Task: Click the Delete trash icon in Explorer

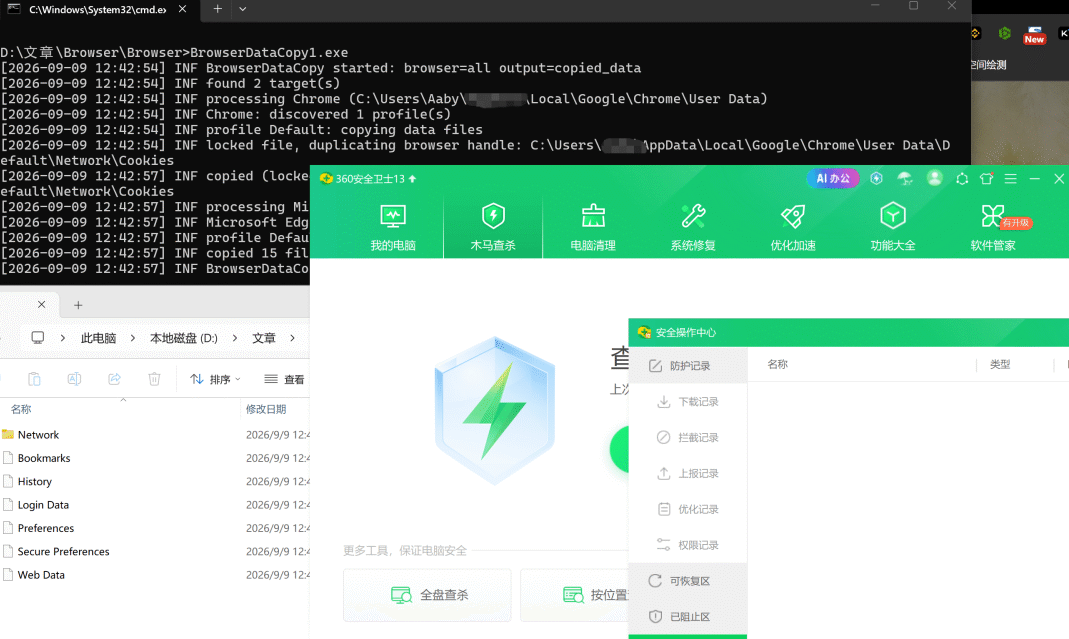Action: [154, 379]
